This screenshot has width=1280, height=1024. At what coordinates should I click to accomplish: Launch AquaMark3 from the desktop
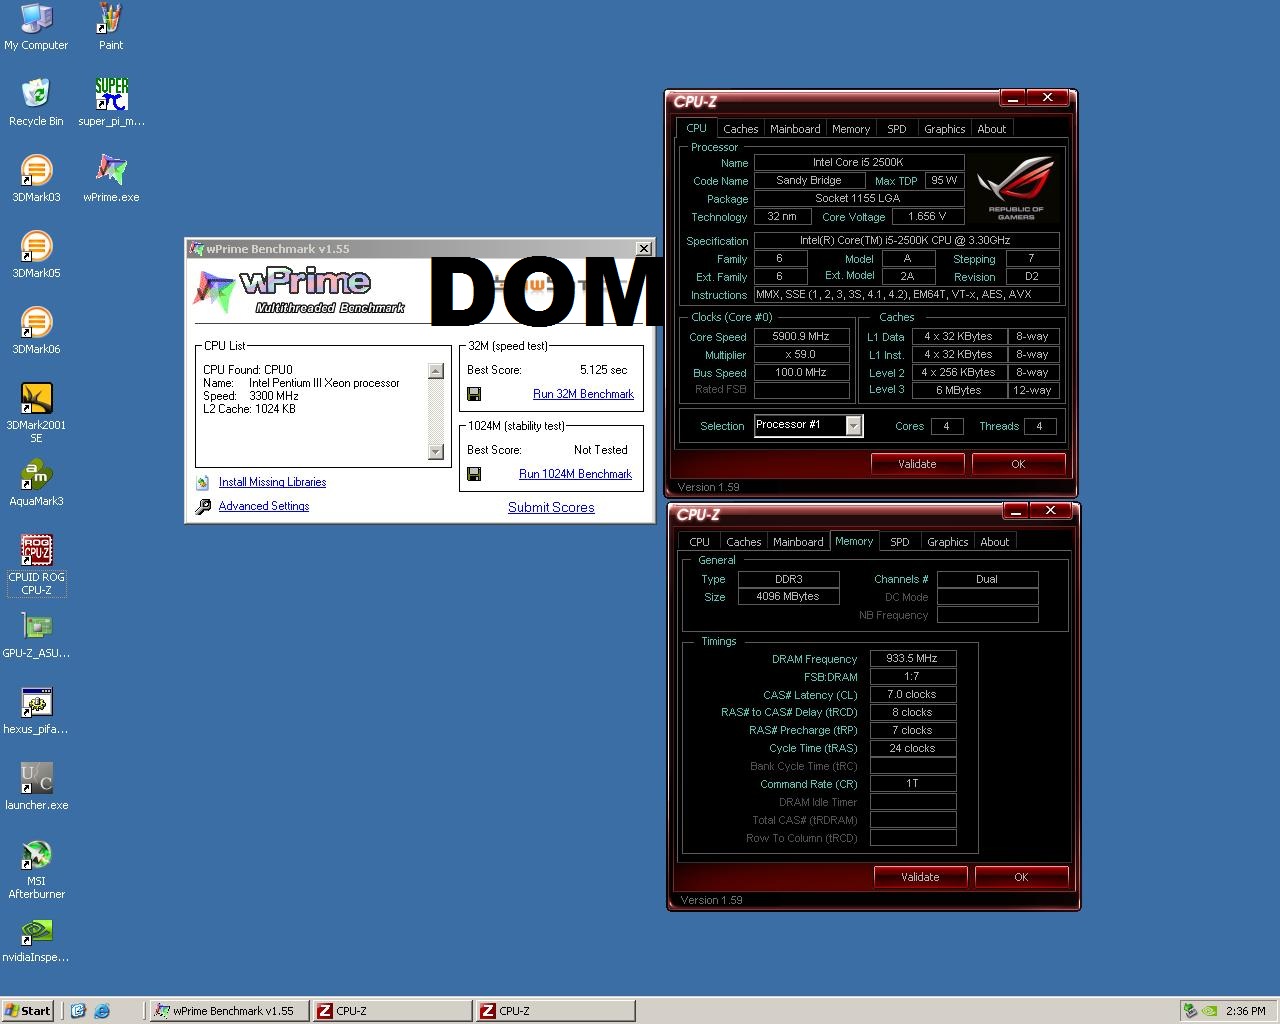coord(36,475)
